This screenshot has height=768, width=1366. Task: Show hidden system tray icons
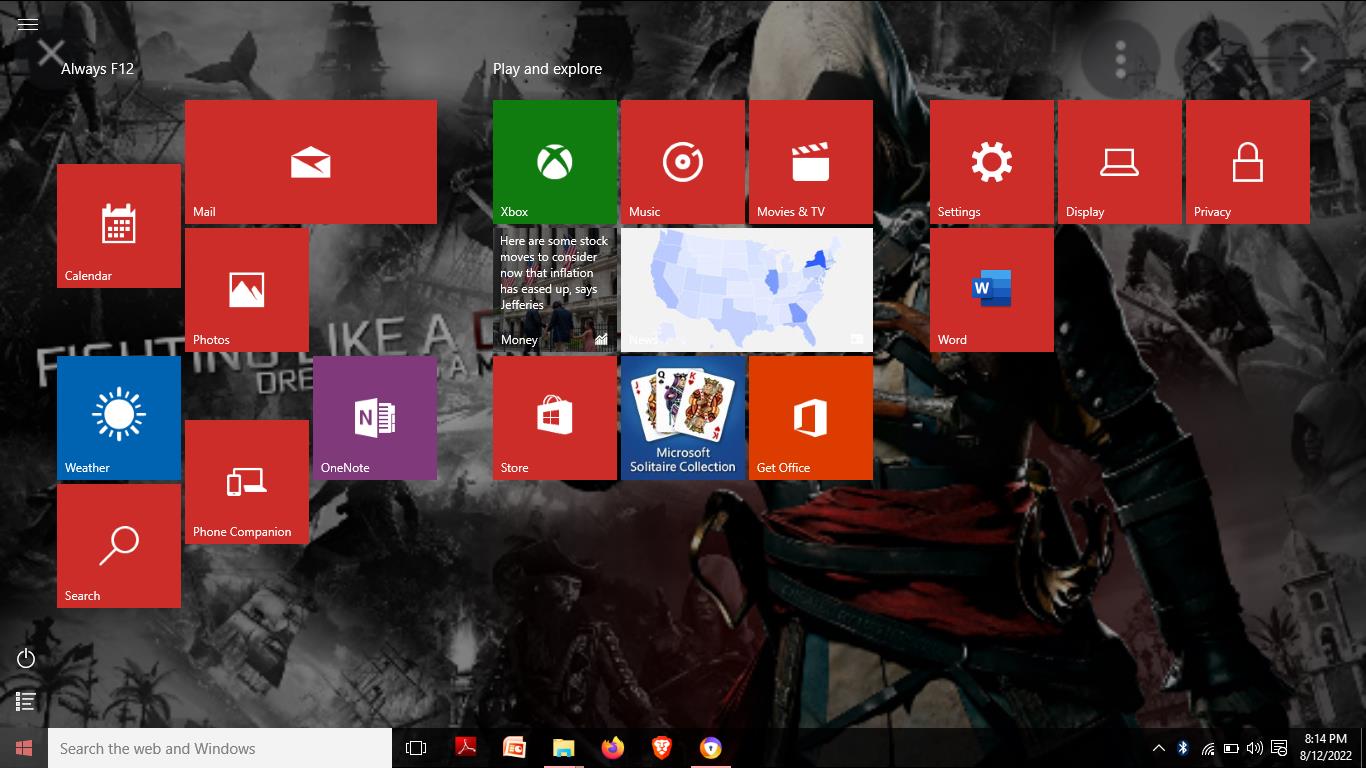coord(1158,748)
